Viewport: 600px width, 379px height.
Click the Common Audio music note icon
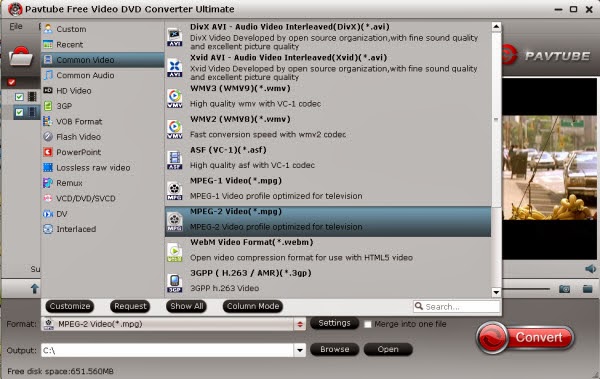[48, 75]
